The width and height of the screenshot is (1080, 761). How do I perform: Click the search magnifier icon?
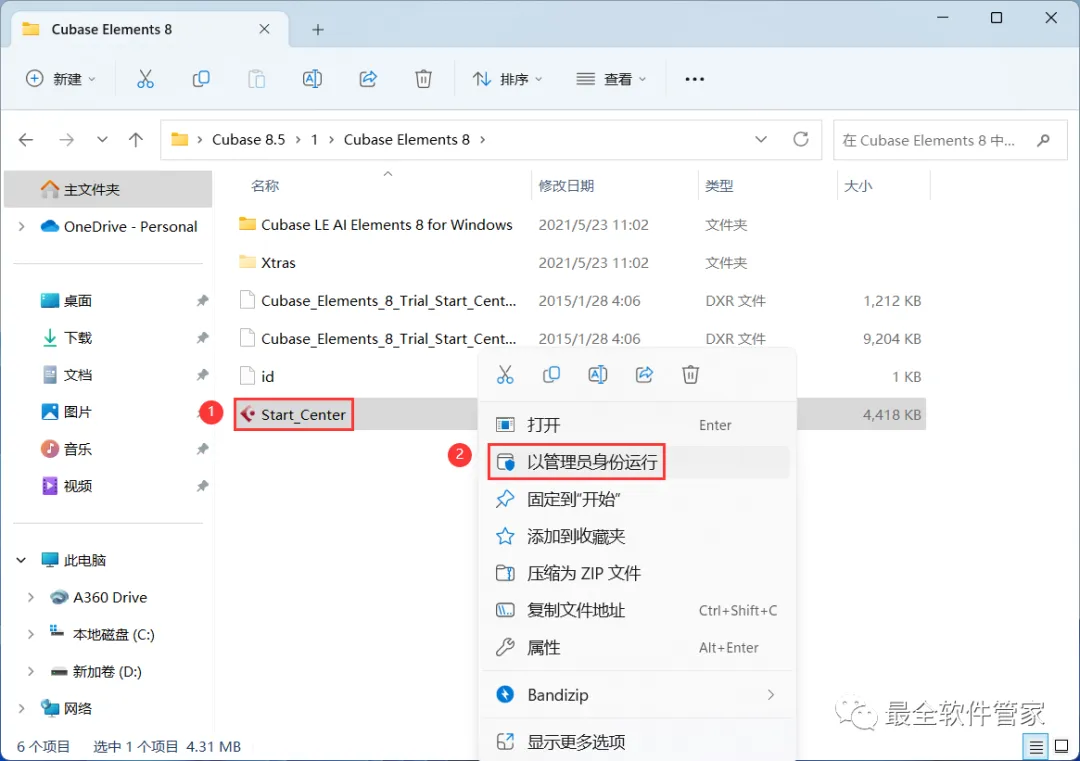[x=1043, y=140]
